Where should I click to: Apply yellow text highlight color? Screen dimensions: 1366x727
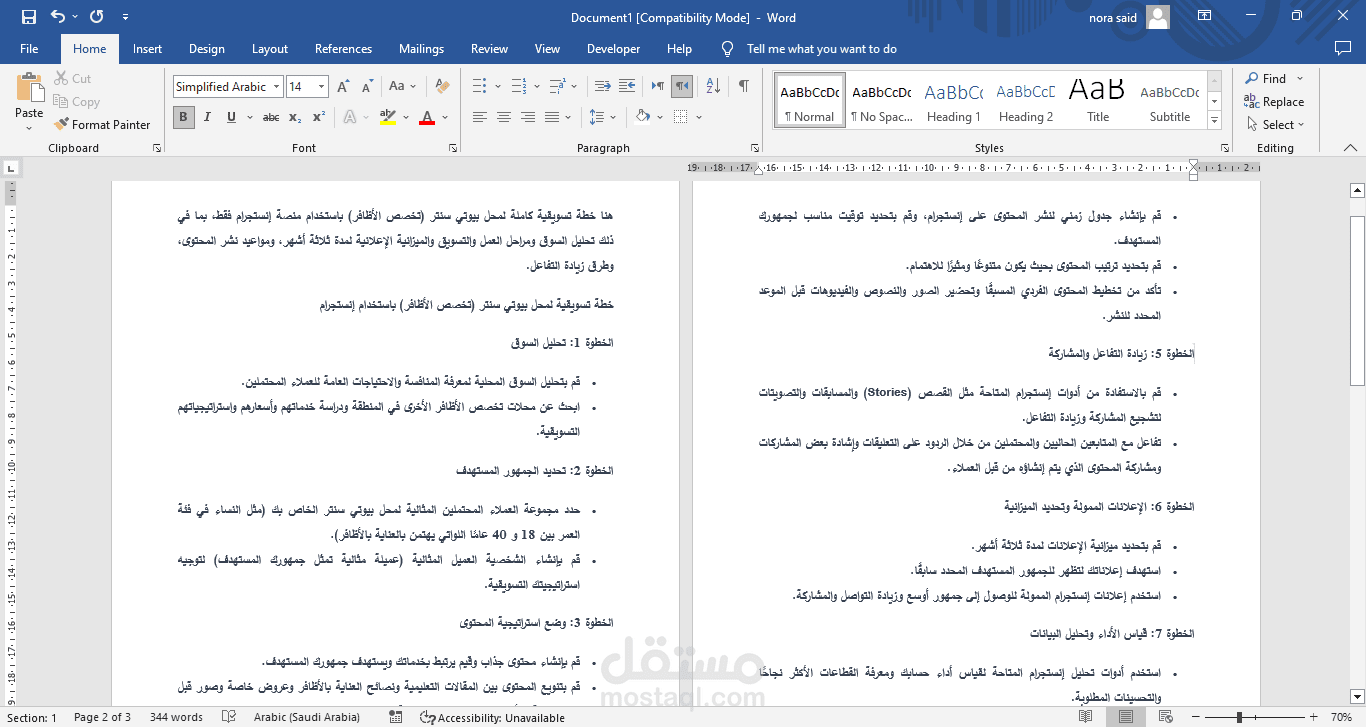click(387, 117)
